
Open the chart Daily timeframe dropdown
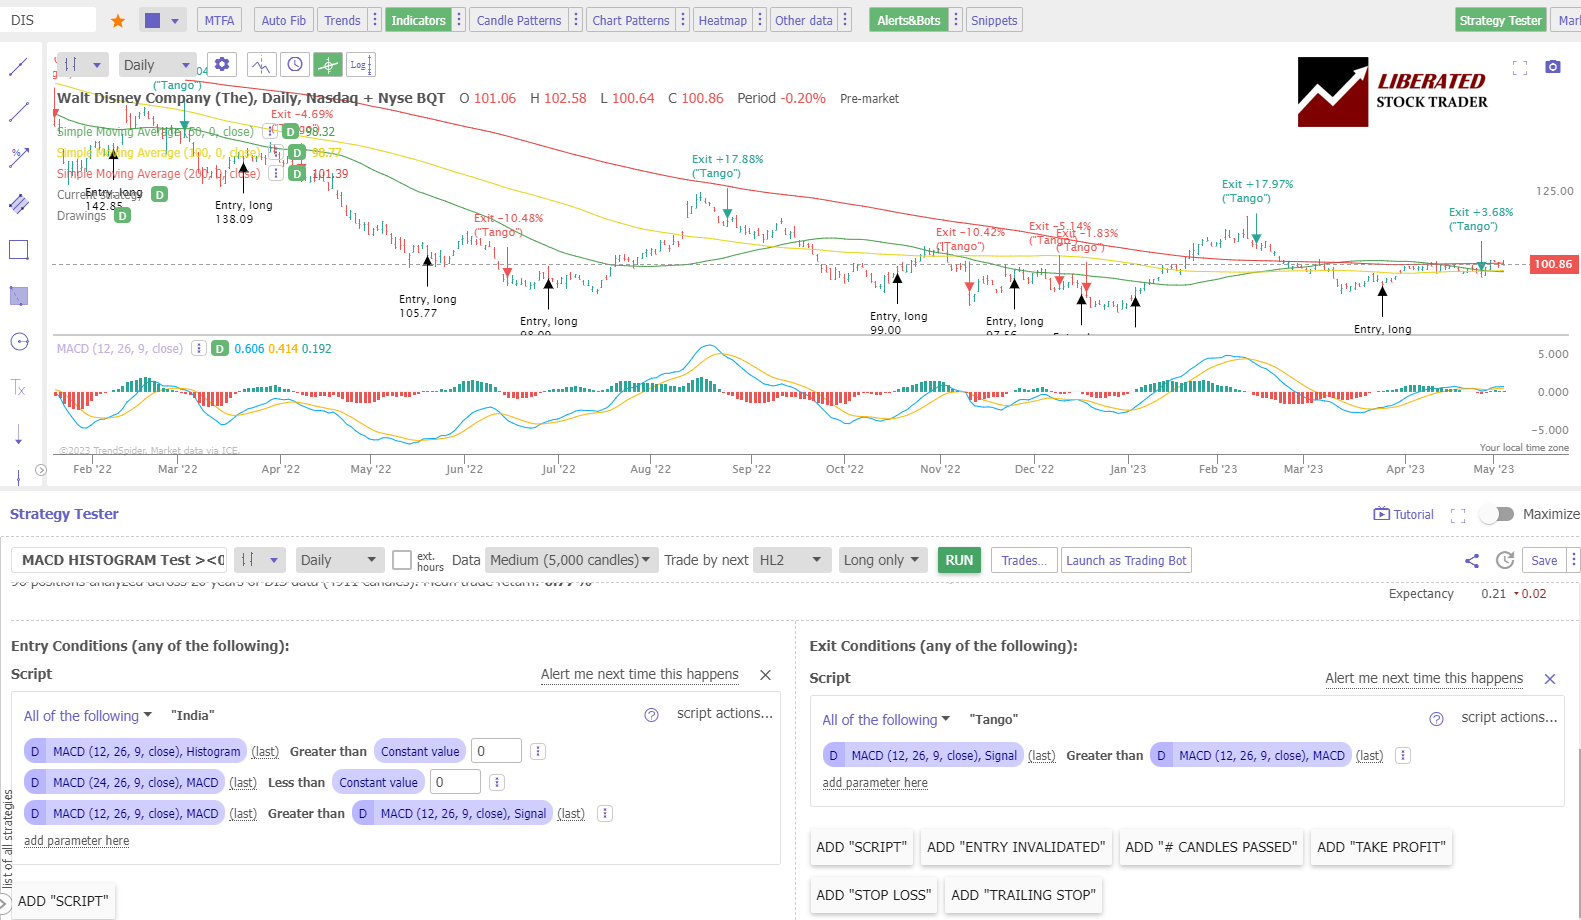pos(157,65)
